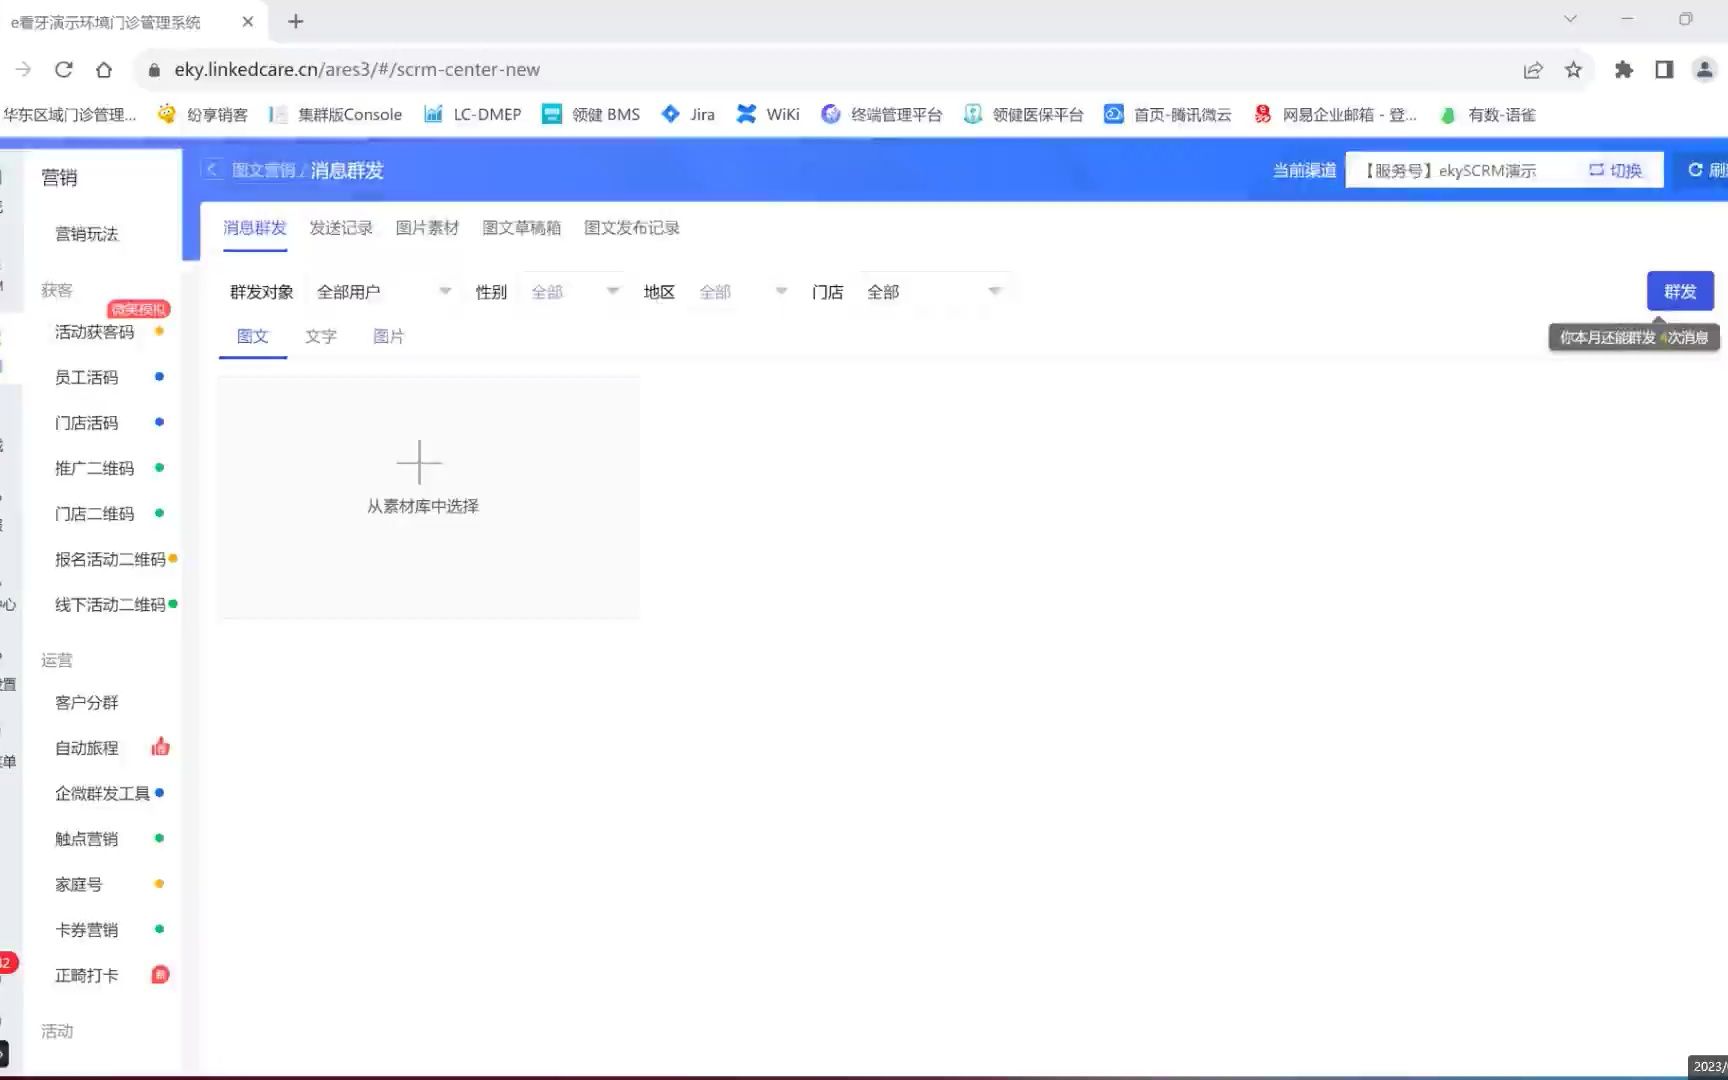Open 正畸打卡 in the sidebar
This screenshot has height=1080, width=1728.
click(x=87, y=976)
